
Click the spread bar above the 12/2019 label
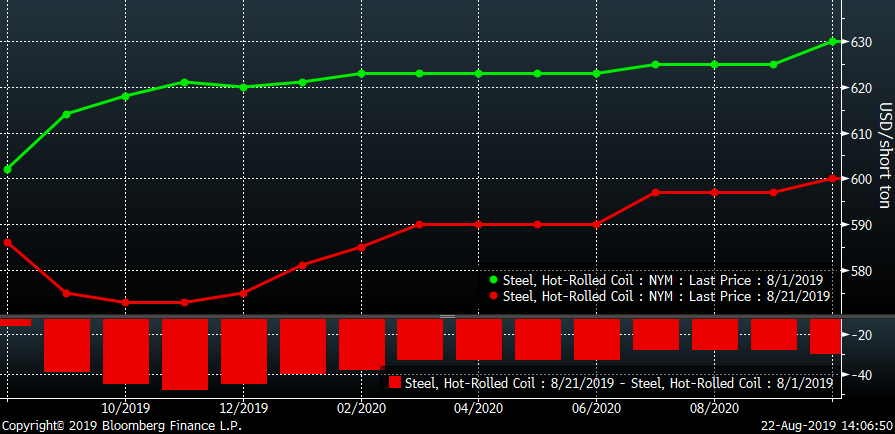coord(244,351)
